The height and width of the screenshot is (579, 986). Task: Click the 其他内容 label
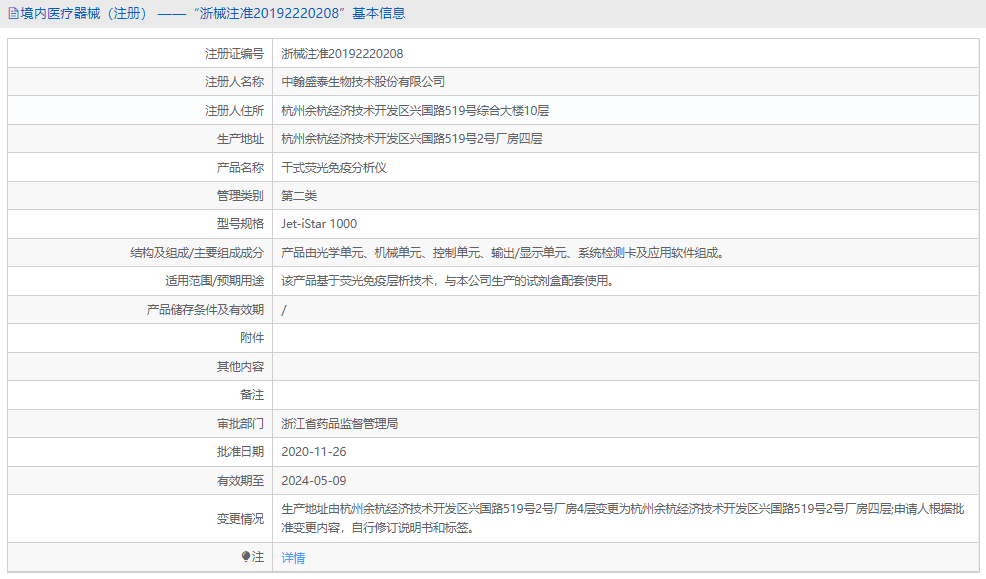pyautogui.click(x=240, y=367)
